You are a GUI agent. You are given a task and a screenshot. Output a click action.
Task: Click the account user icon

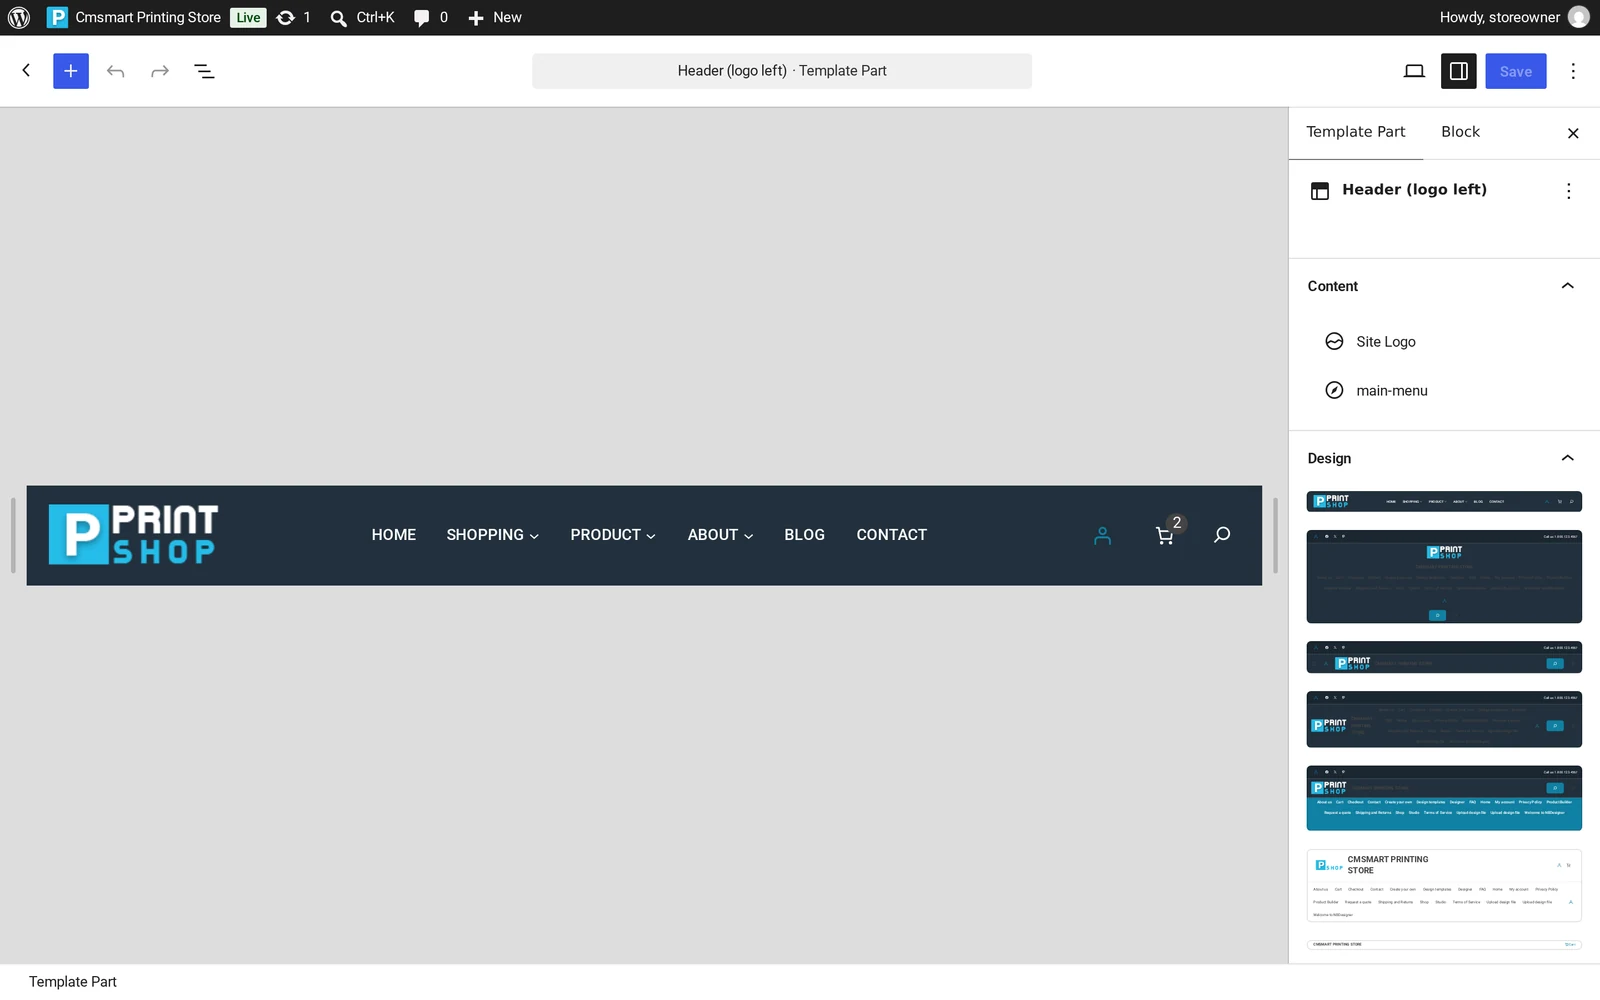1102,536
